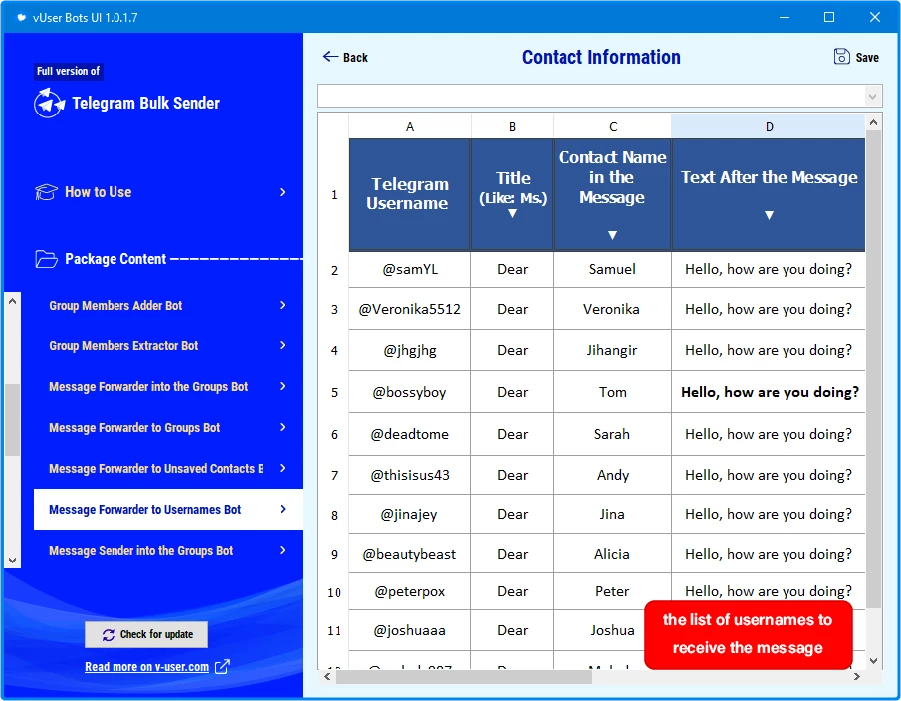Click the How to Use graduation cap icon
The image size is (901, 701).
coord(46,192)
